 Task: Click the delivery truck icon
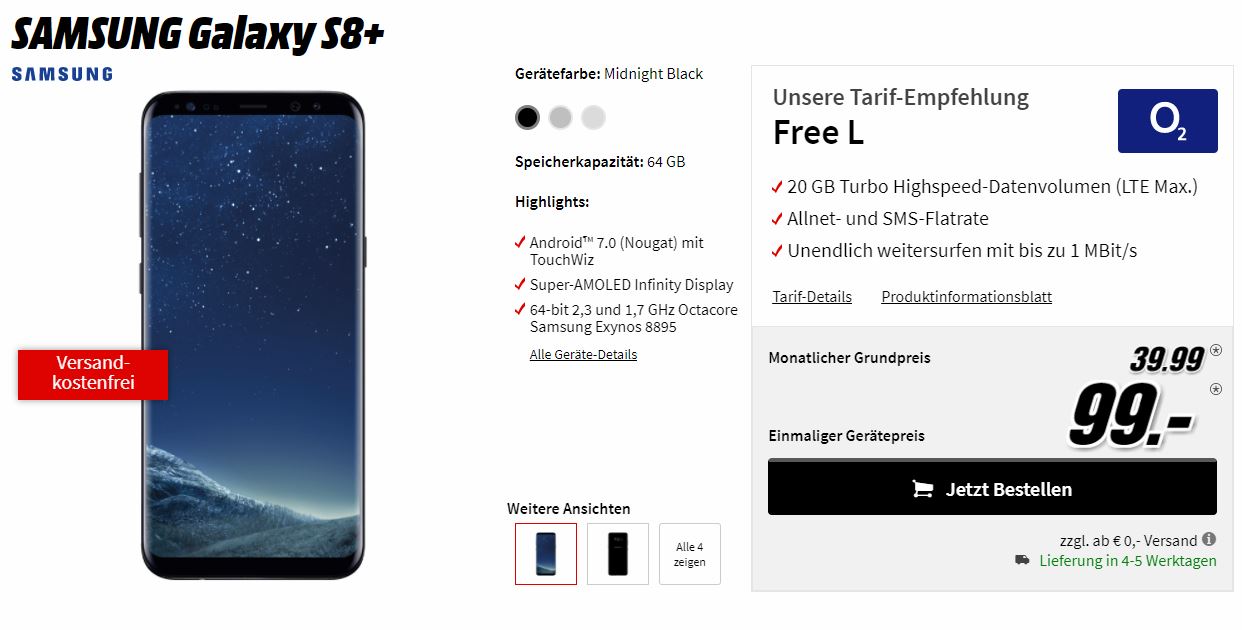click(x=1022, y=560)
